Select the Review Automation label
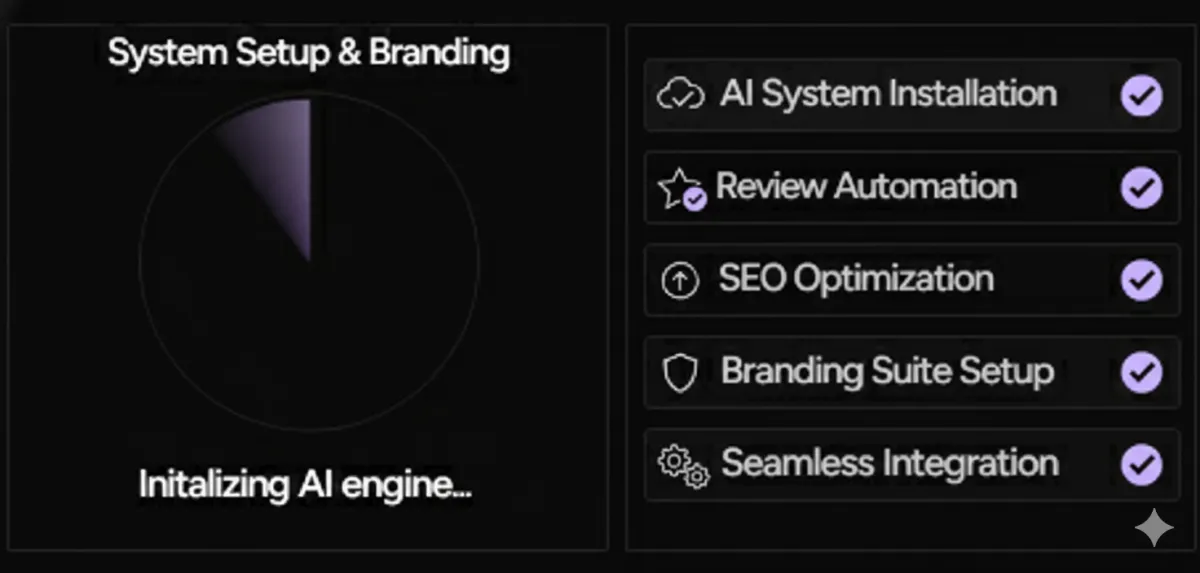The height and width of the screenshot is (573, 1200). (866, 187)
